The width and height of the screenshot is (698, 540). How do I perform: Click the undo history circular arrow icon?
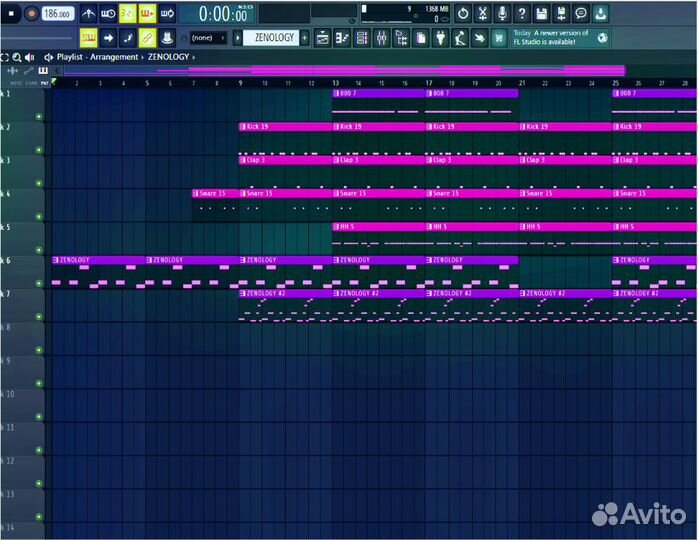point(463,14)
